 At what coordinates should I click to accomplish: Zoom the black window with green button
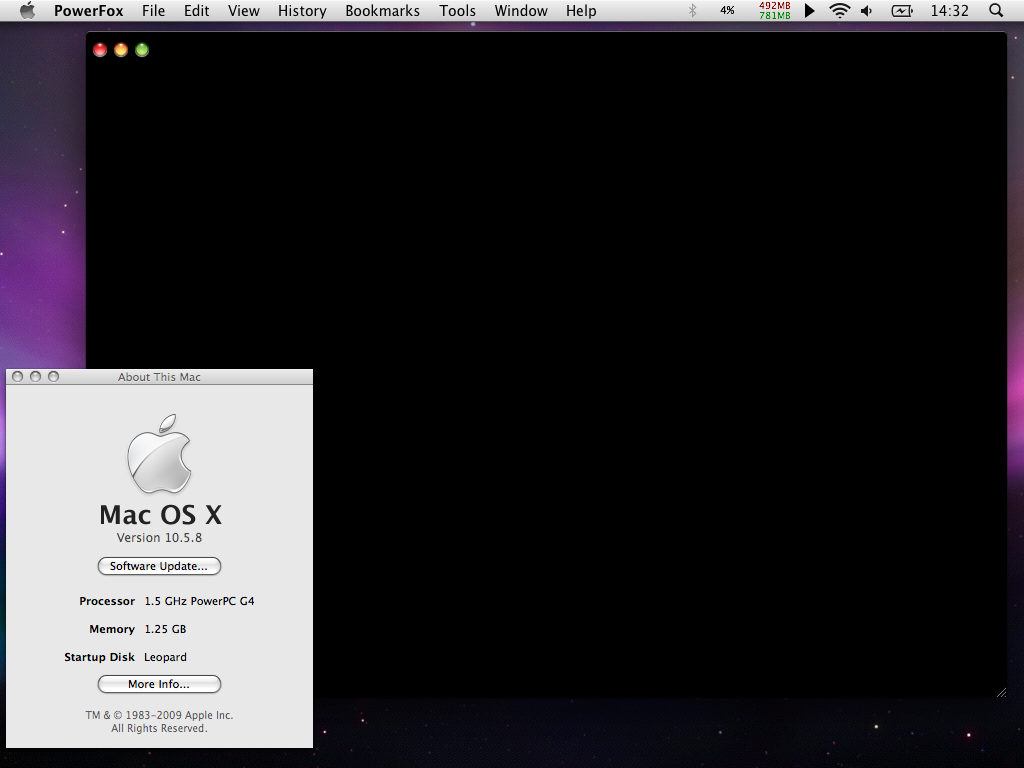pyautogui.click(x=142, y=50)
